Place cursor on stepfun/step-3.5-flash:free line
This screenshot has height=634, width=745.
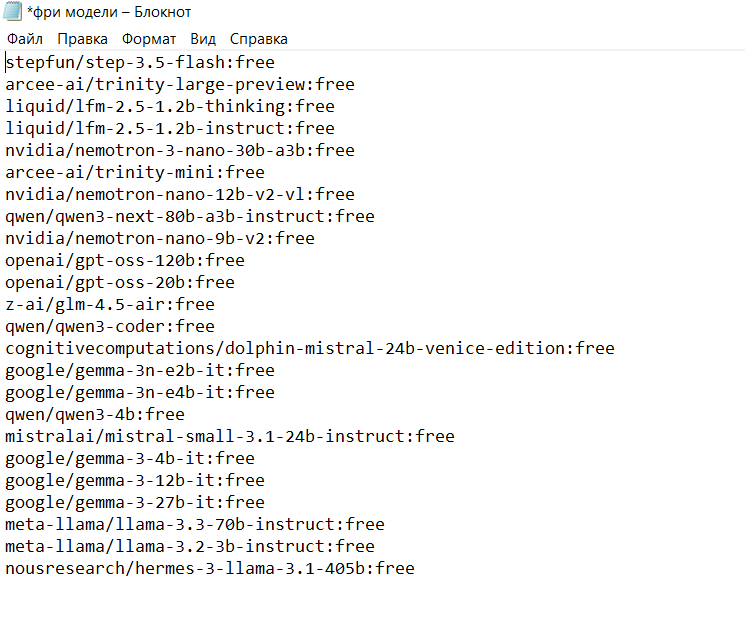(140, 62)
